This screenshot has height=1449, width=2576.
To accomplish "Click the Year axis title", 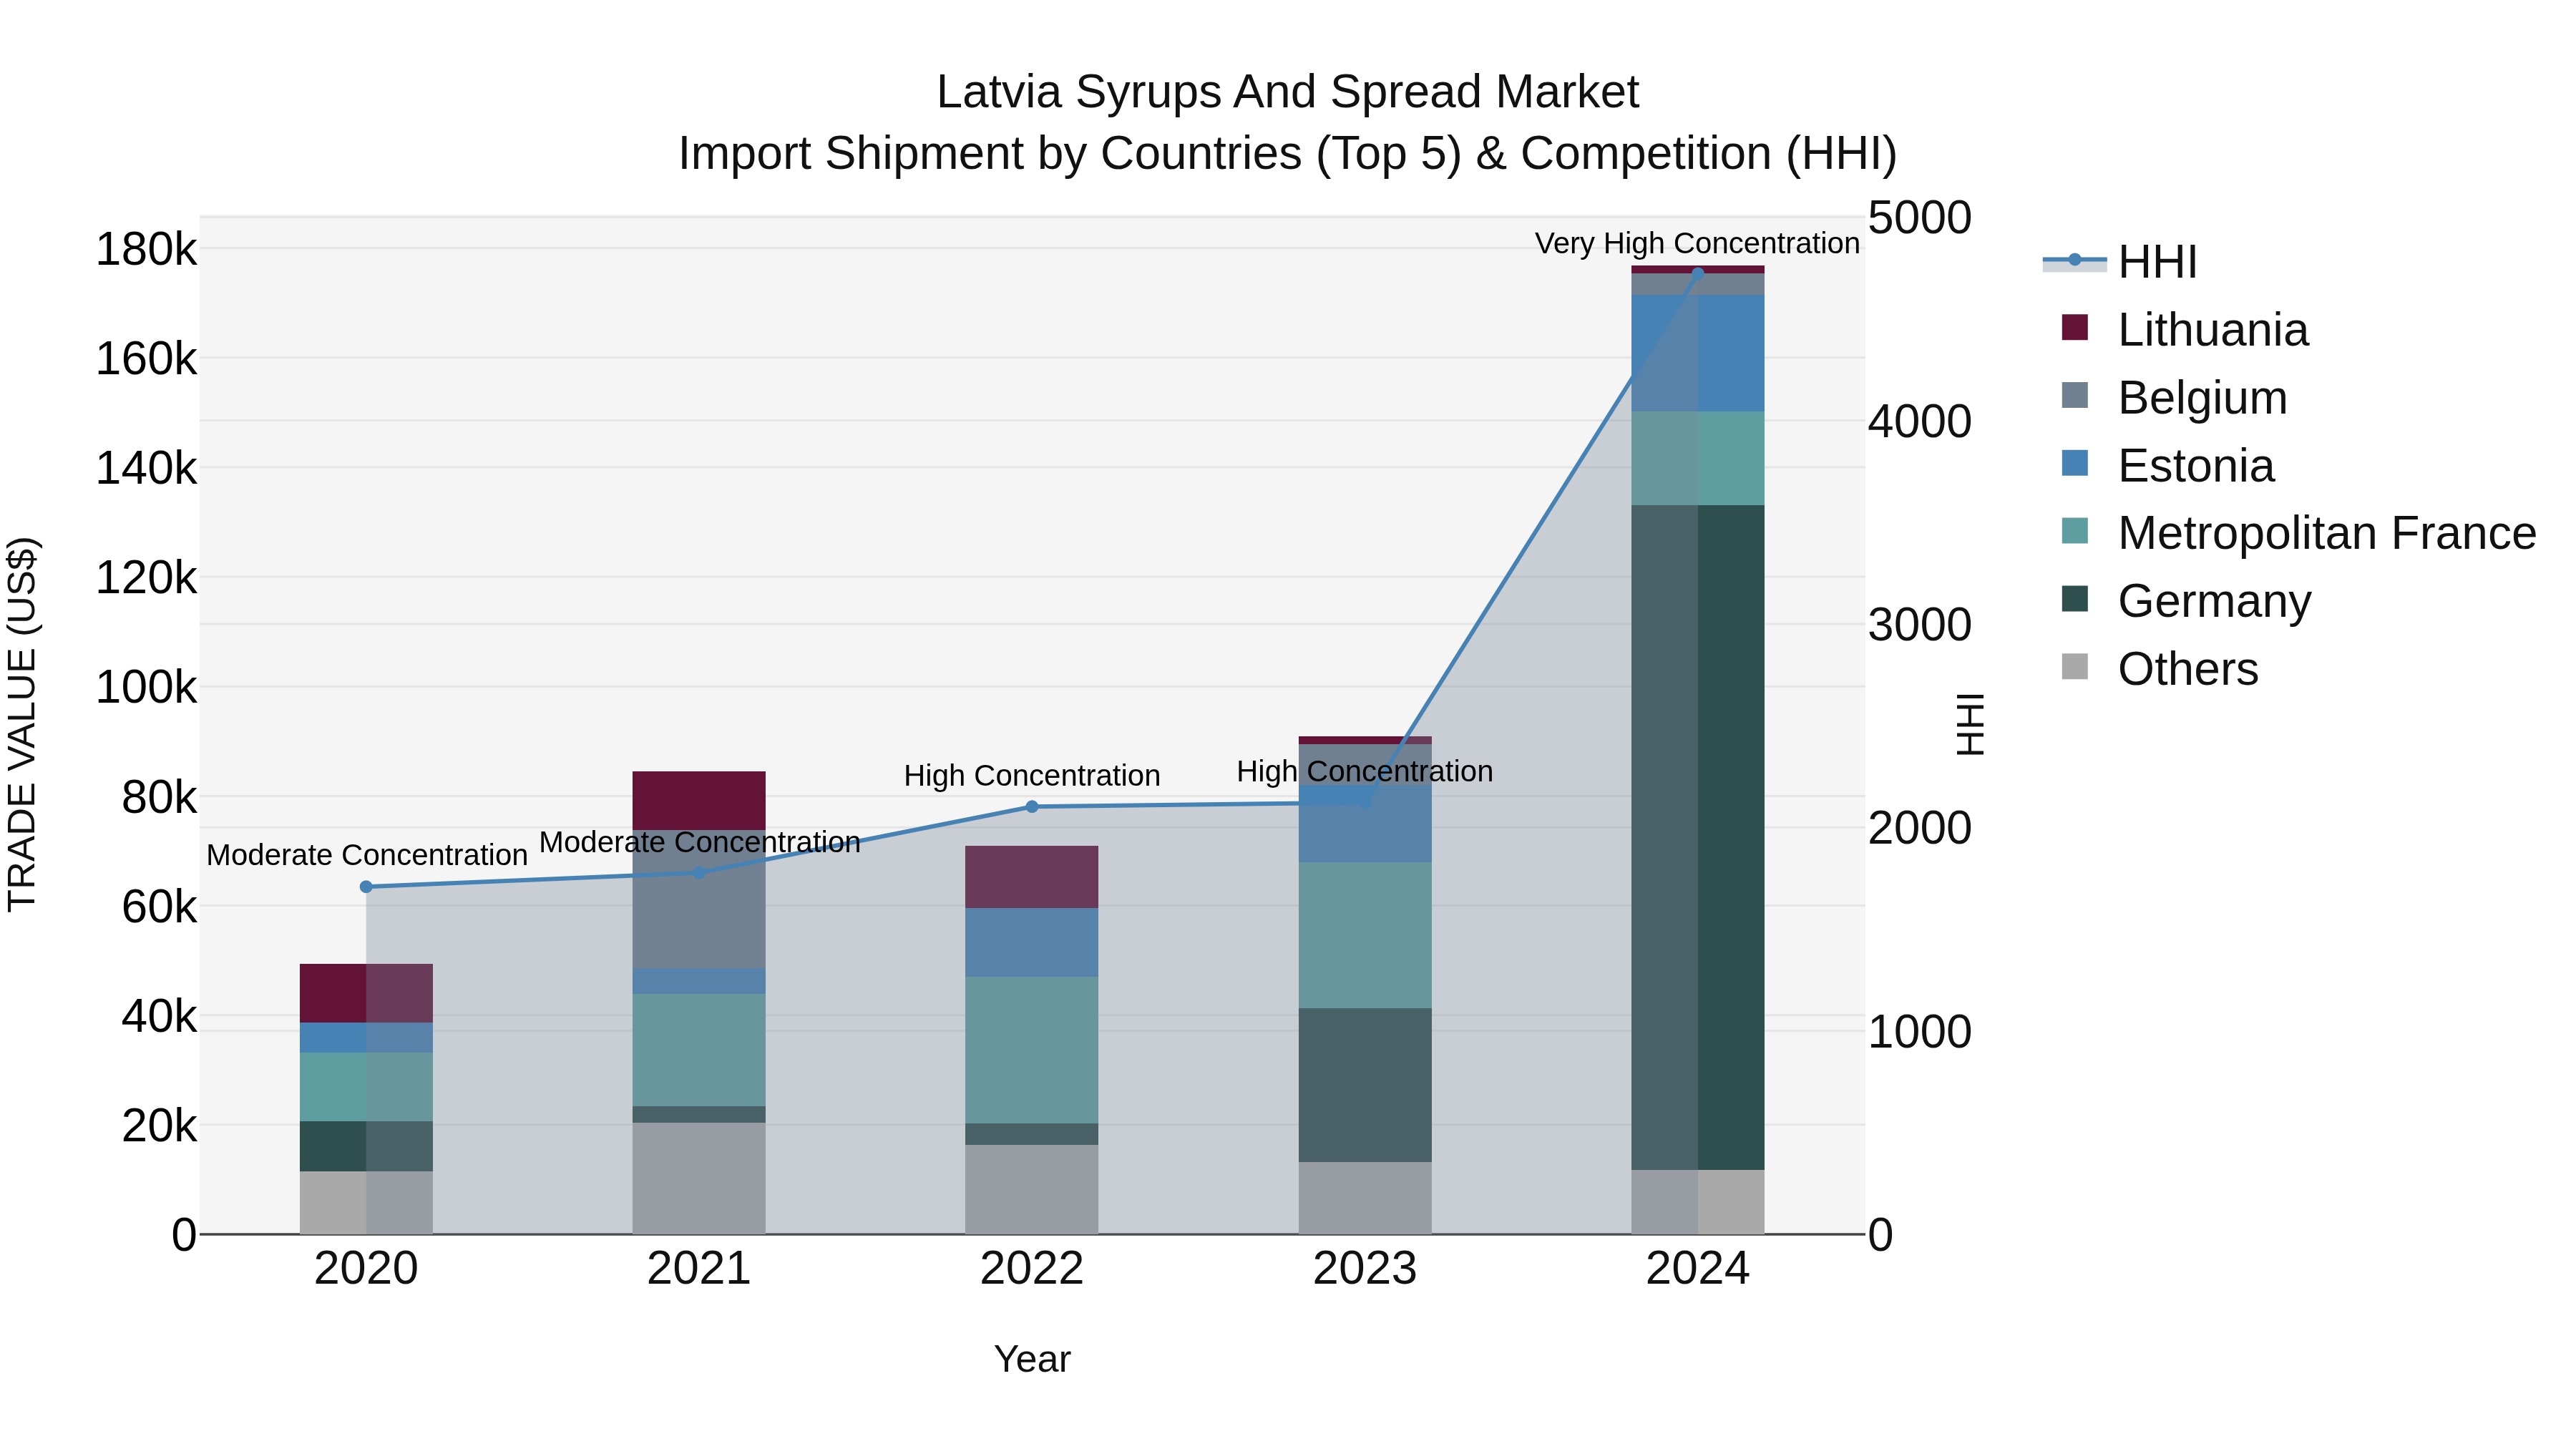I will pyautogui.click(x=1032, y=1359).
